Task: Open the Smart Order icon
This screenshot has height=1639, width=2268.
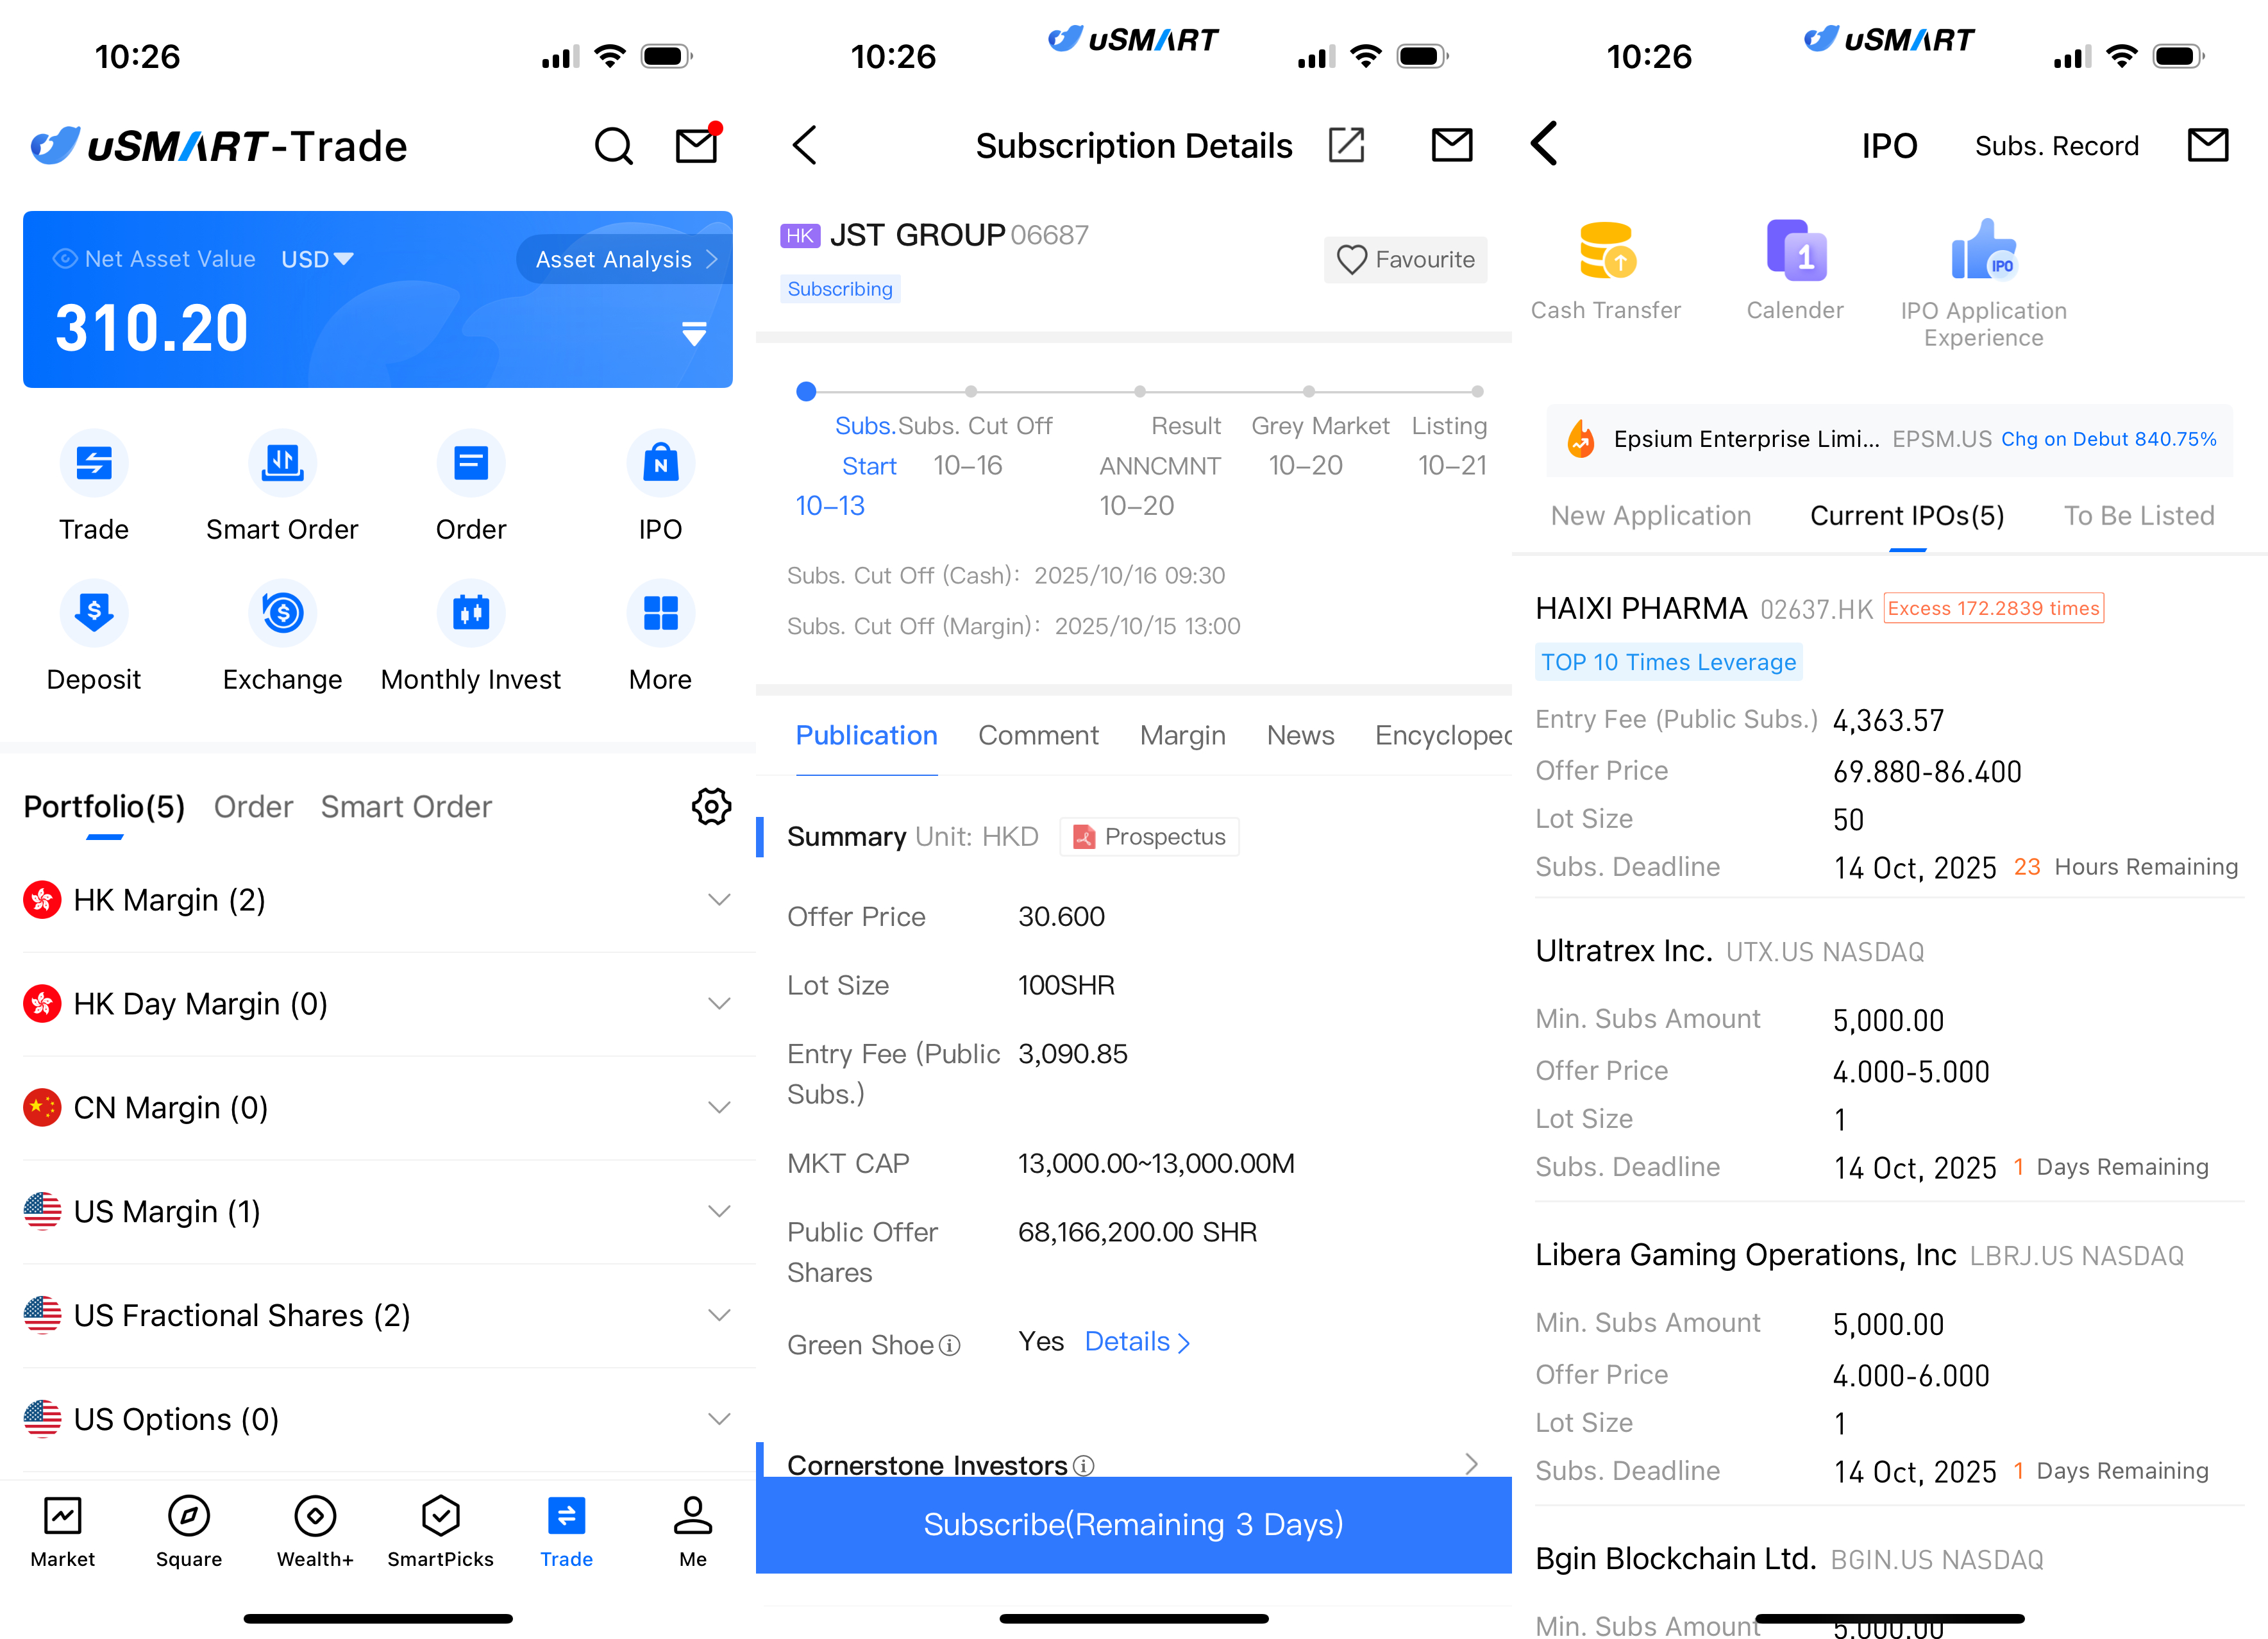Action: (282, 463)
